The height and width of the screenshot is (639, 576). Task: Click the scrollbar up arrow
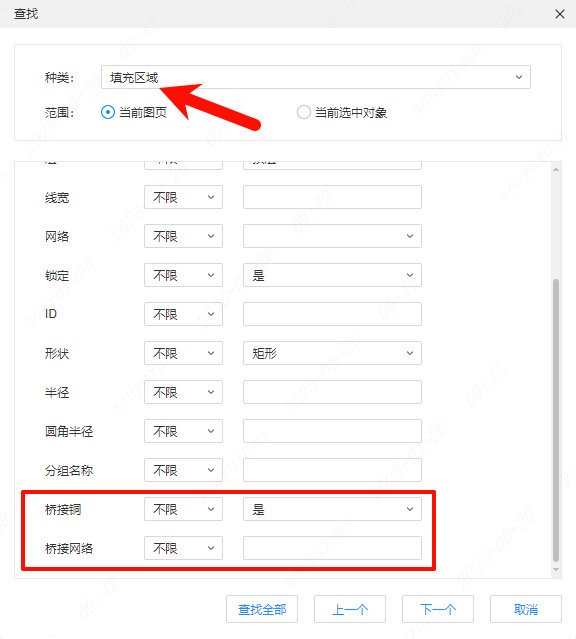click(556, 169)
